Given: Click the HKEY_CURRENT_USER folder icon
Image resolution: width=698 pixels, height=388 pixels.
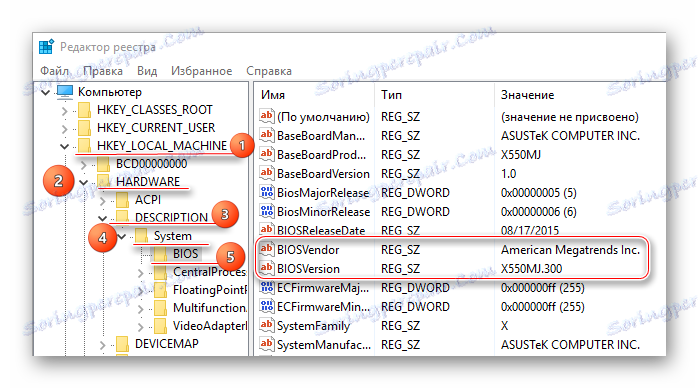Looking at the screenshot, I should click(85, 128).
